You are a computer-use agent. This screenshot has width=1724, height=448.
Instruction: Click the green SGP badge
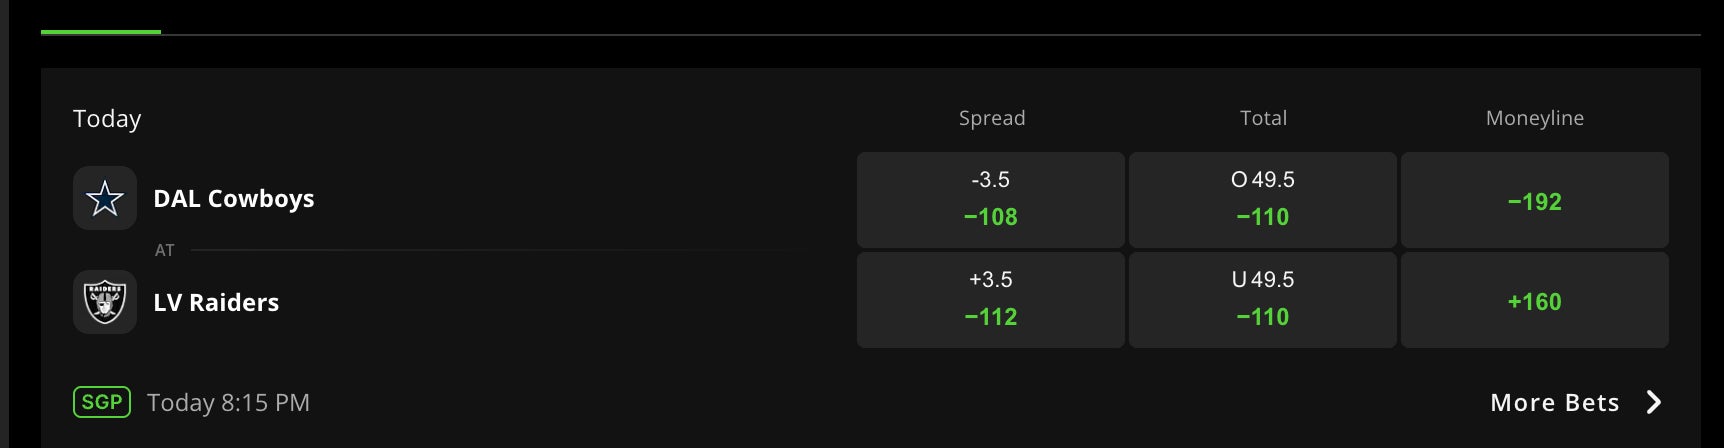coord(102,402)
